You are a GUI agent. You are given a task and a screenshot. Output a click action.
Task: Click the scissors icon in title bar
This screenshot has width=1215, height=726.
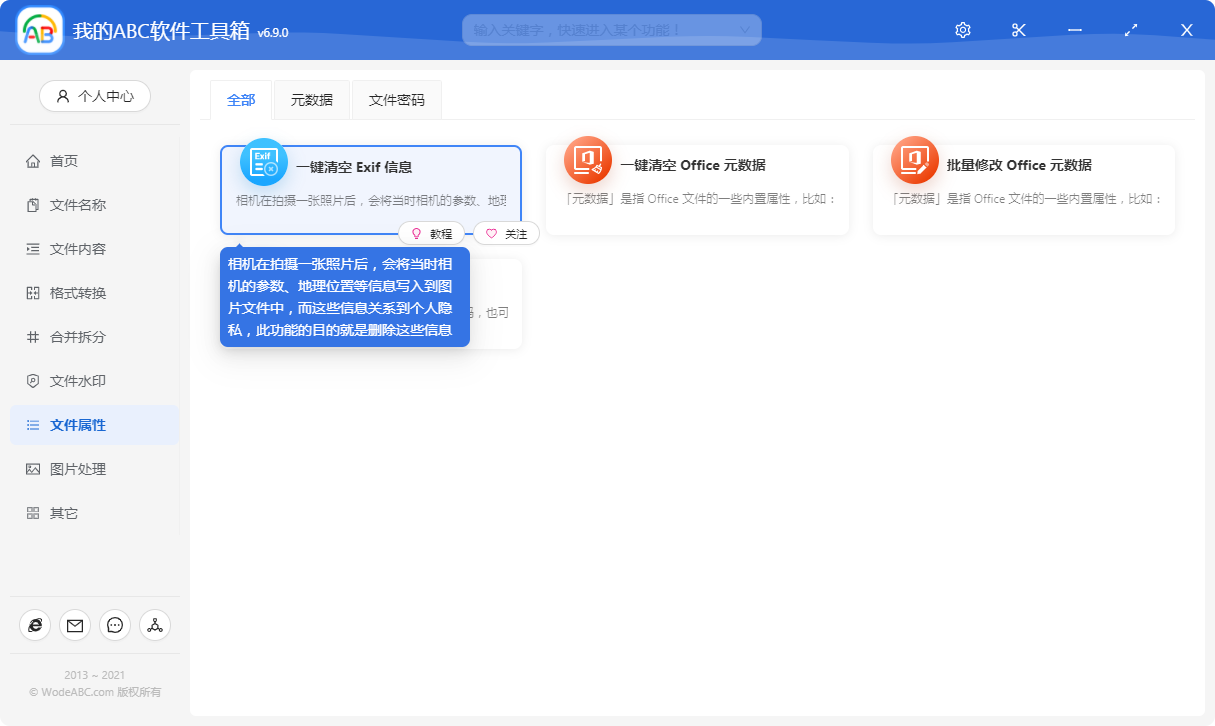click(1019, 30)
